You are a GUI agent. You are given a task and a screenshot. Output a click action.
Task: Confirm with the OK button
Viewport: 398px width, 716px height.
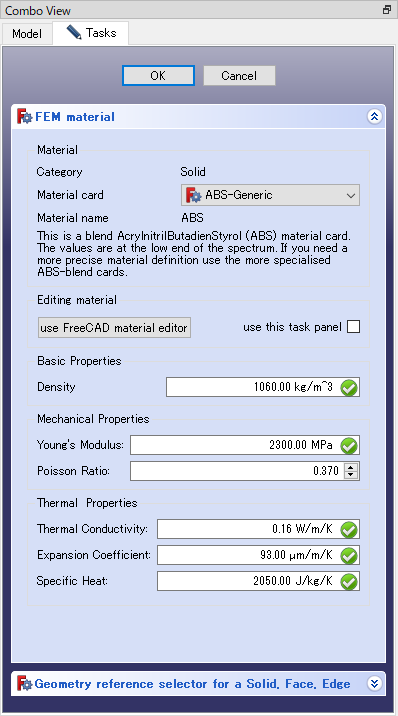[x=158, y=75]
